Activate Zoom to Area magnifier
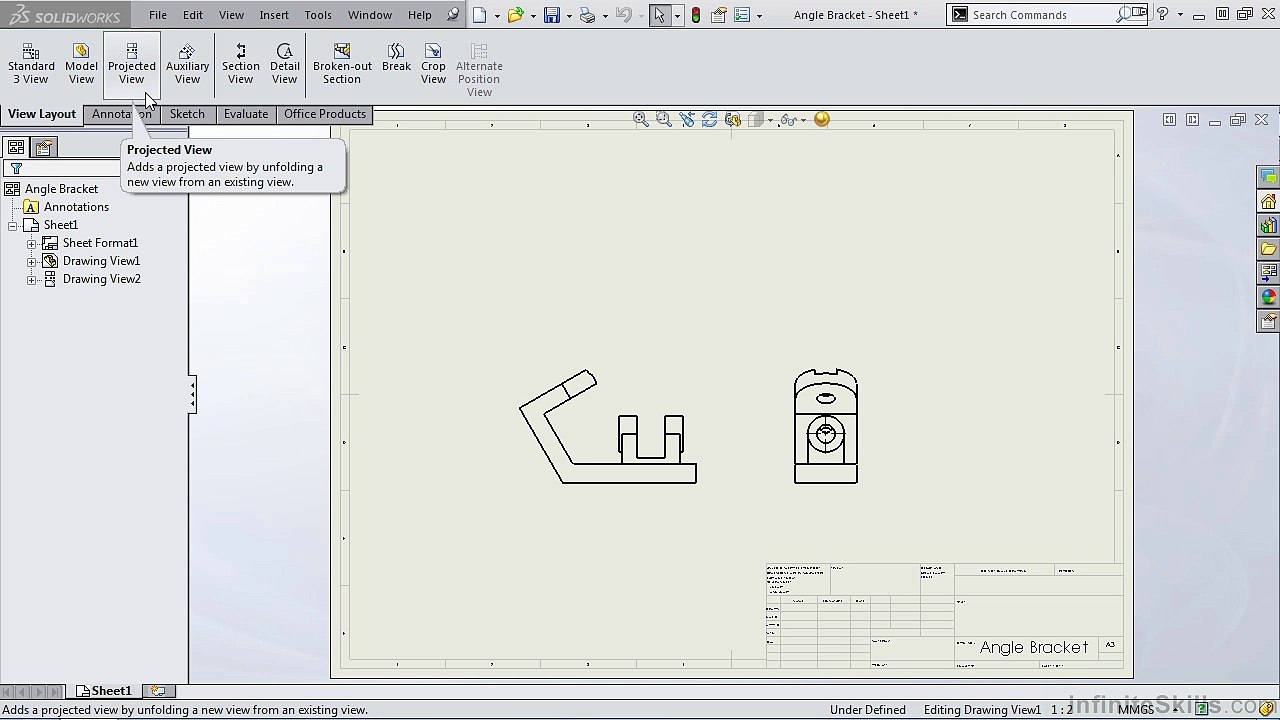Image resolution: width=1280 pixels, height=720 pixels. pos(663,119)
